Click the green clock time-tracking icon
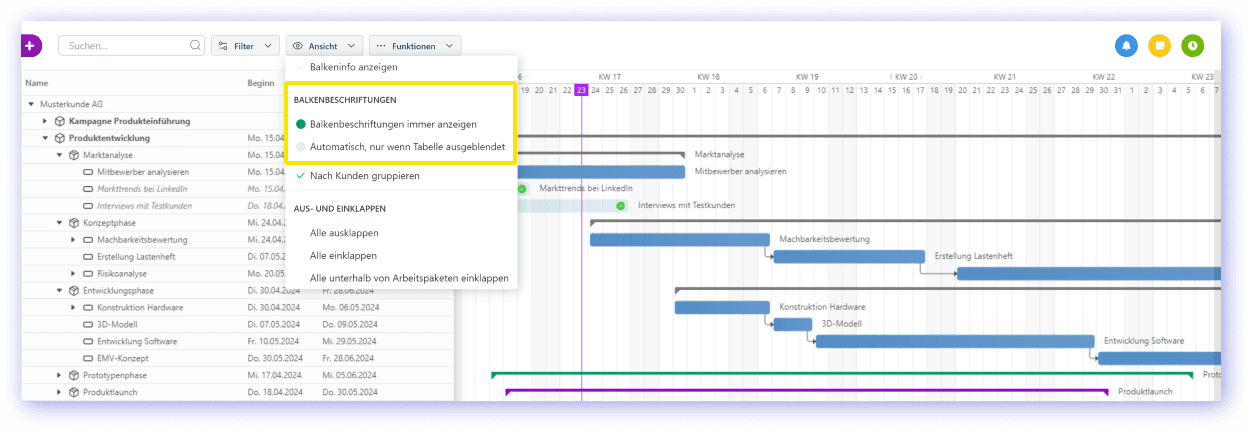The height and width of the screenshot is (431, 1250). tap(1191, 46)
